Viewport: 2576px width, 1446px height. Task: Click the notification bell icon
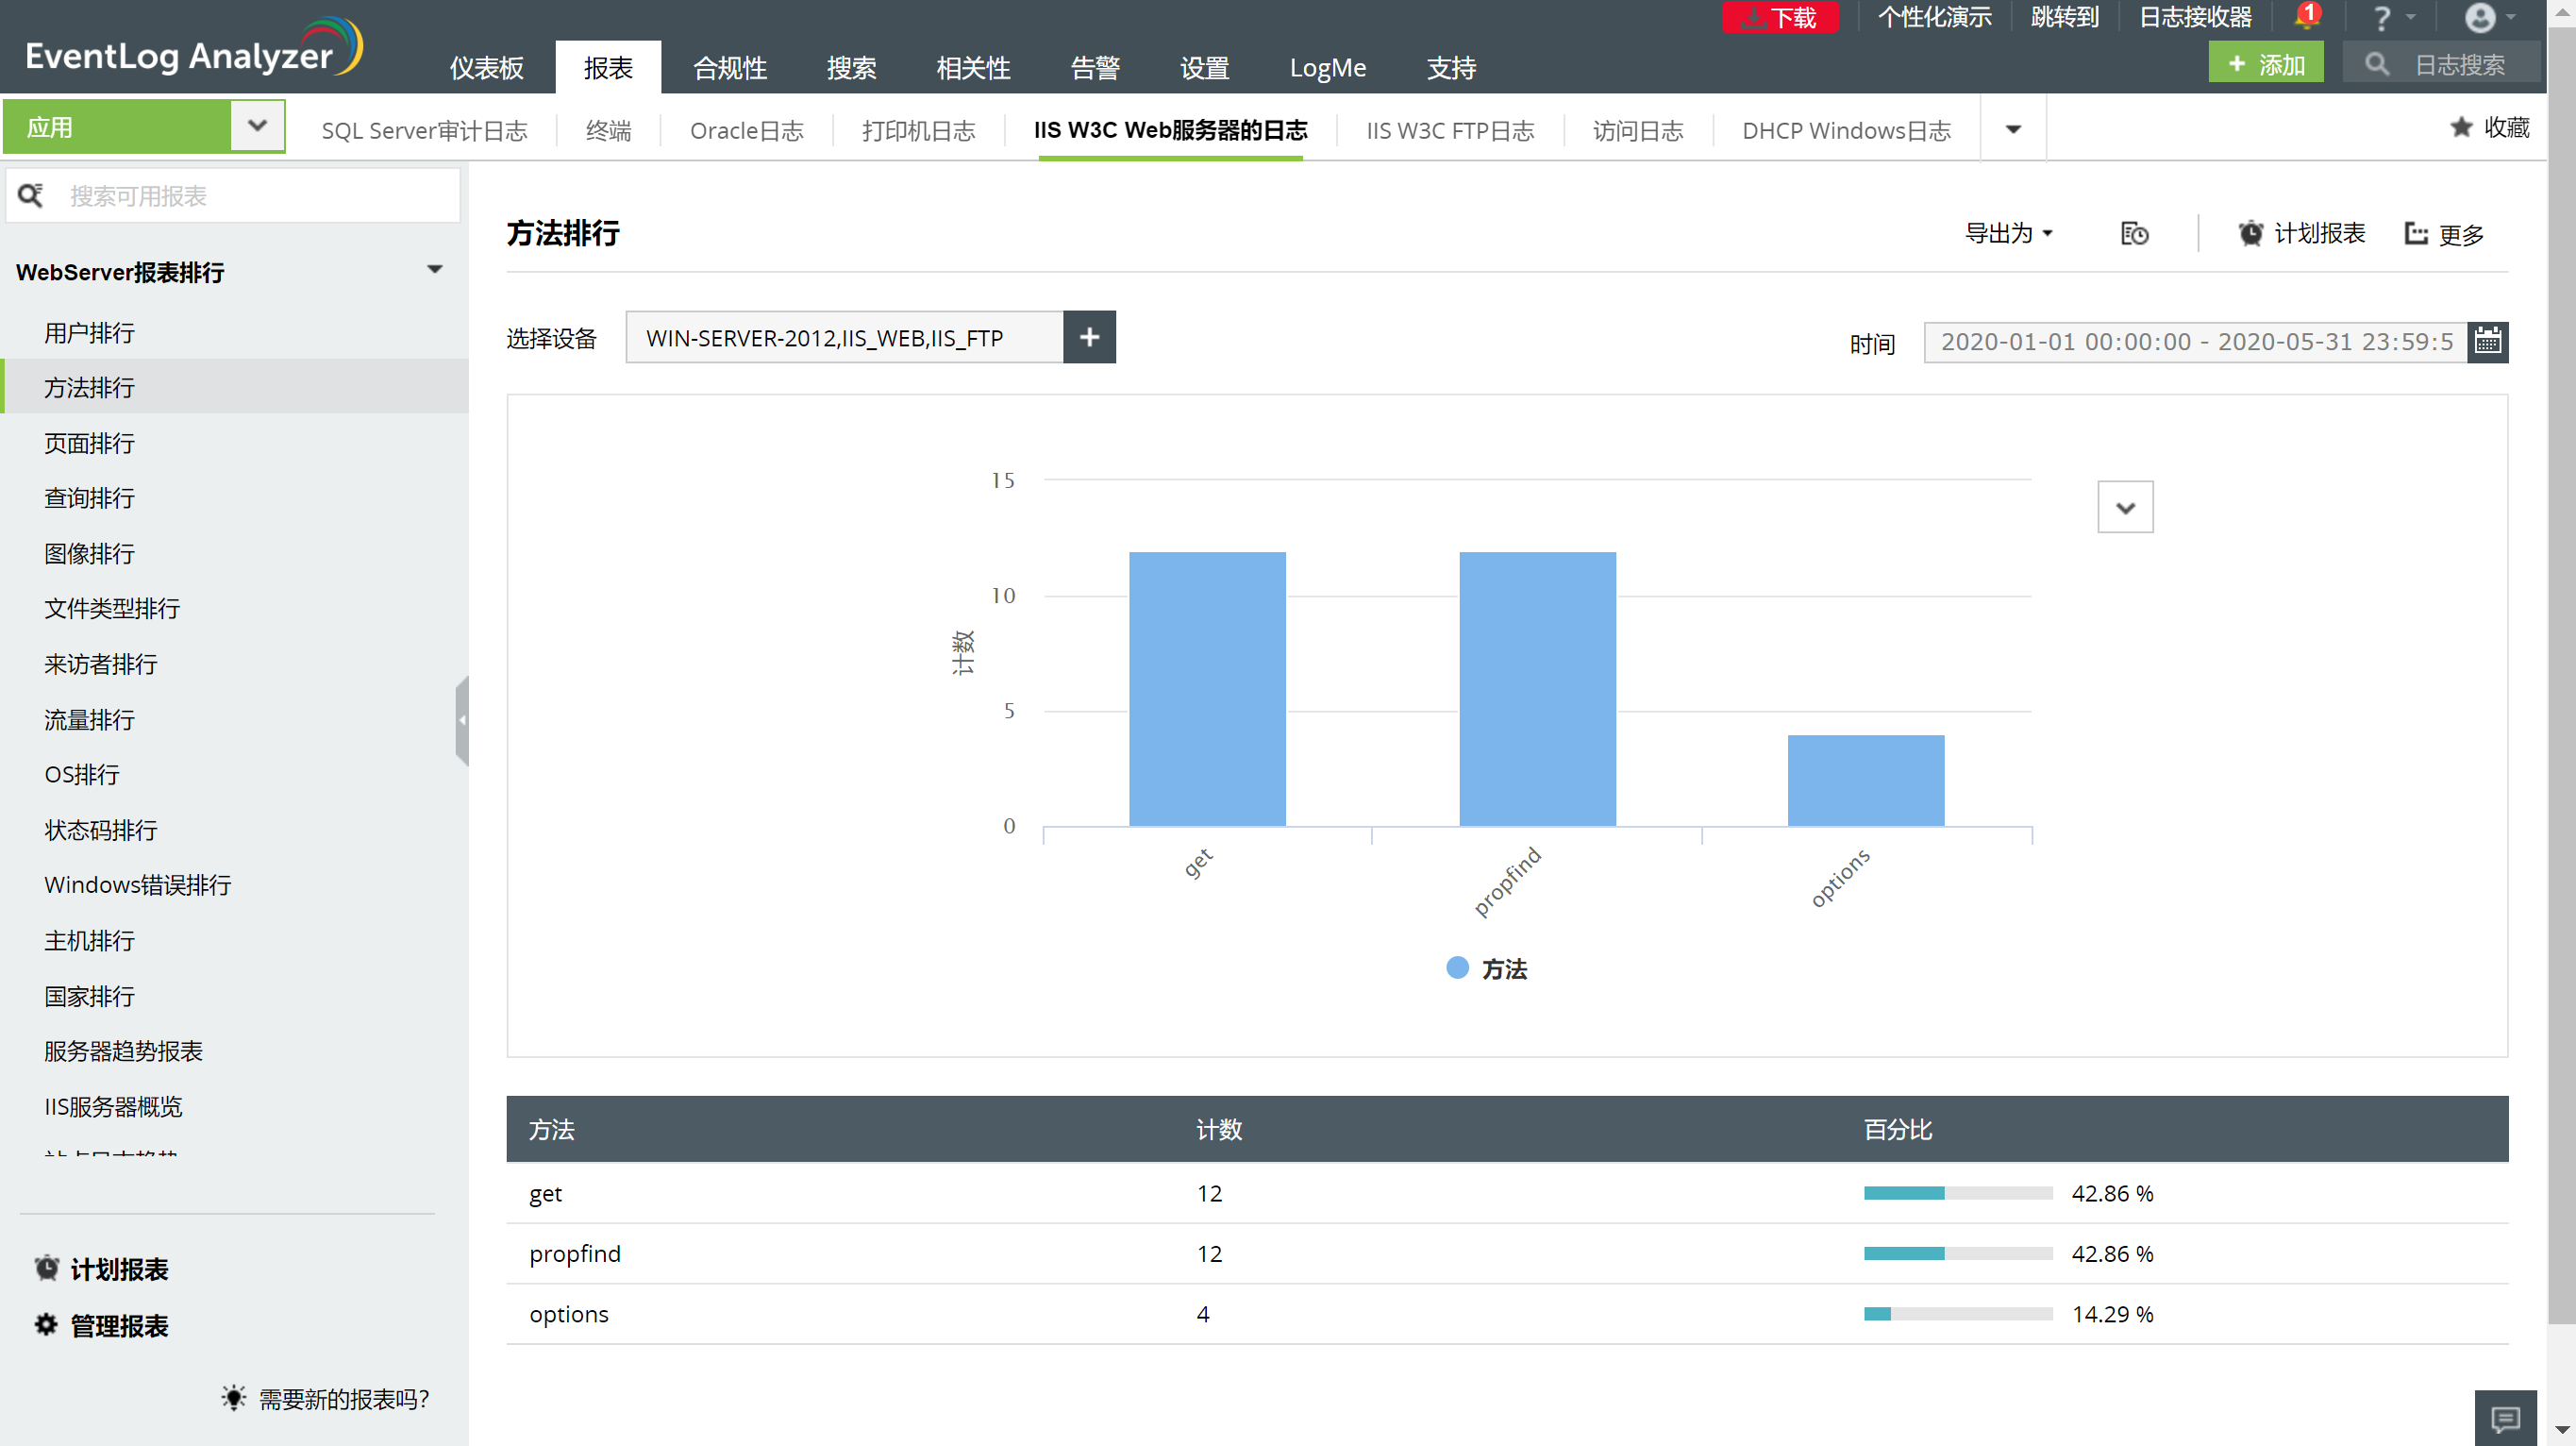pyautogui.click(x=2304, y=18)
